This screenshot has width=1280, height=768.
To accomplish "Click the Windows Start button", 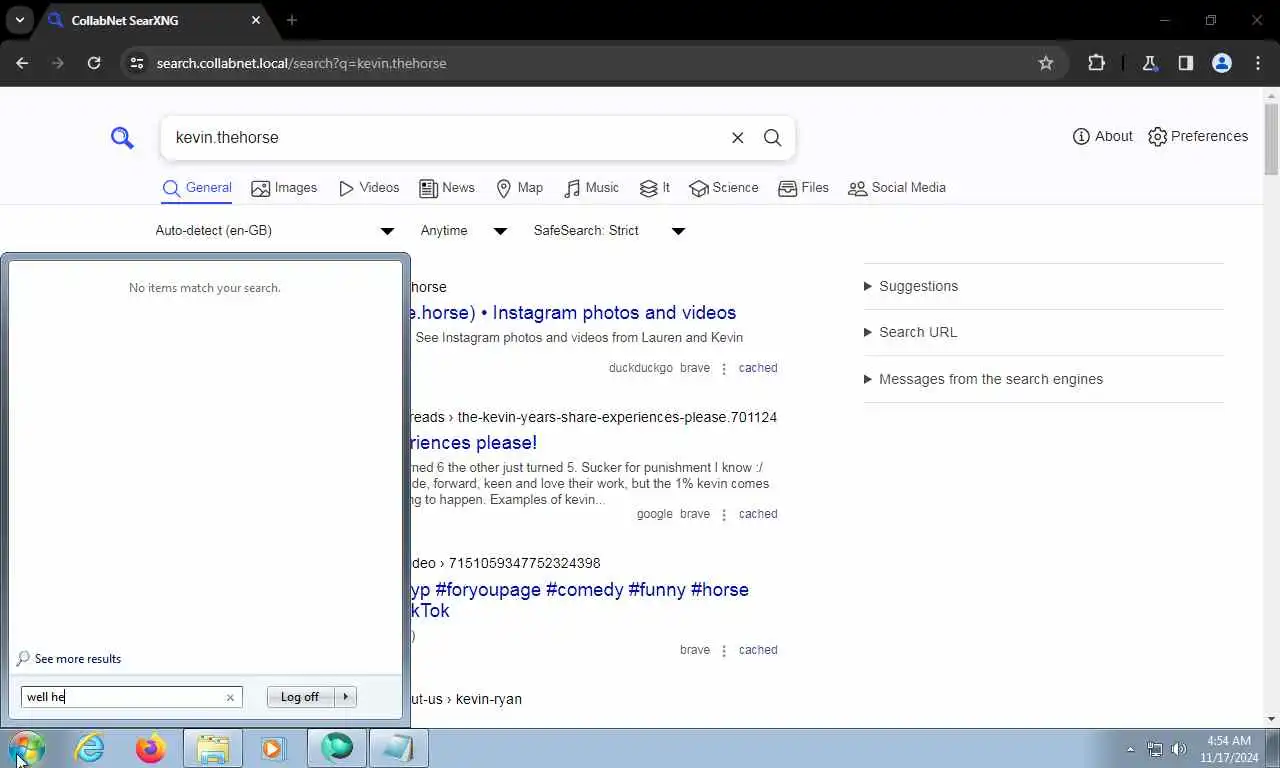I will 26,748.
